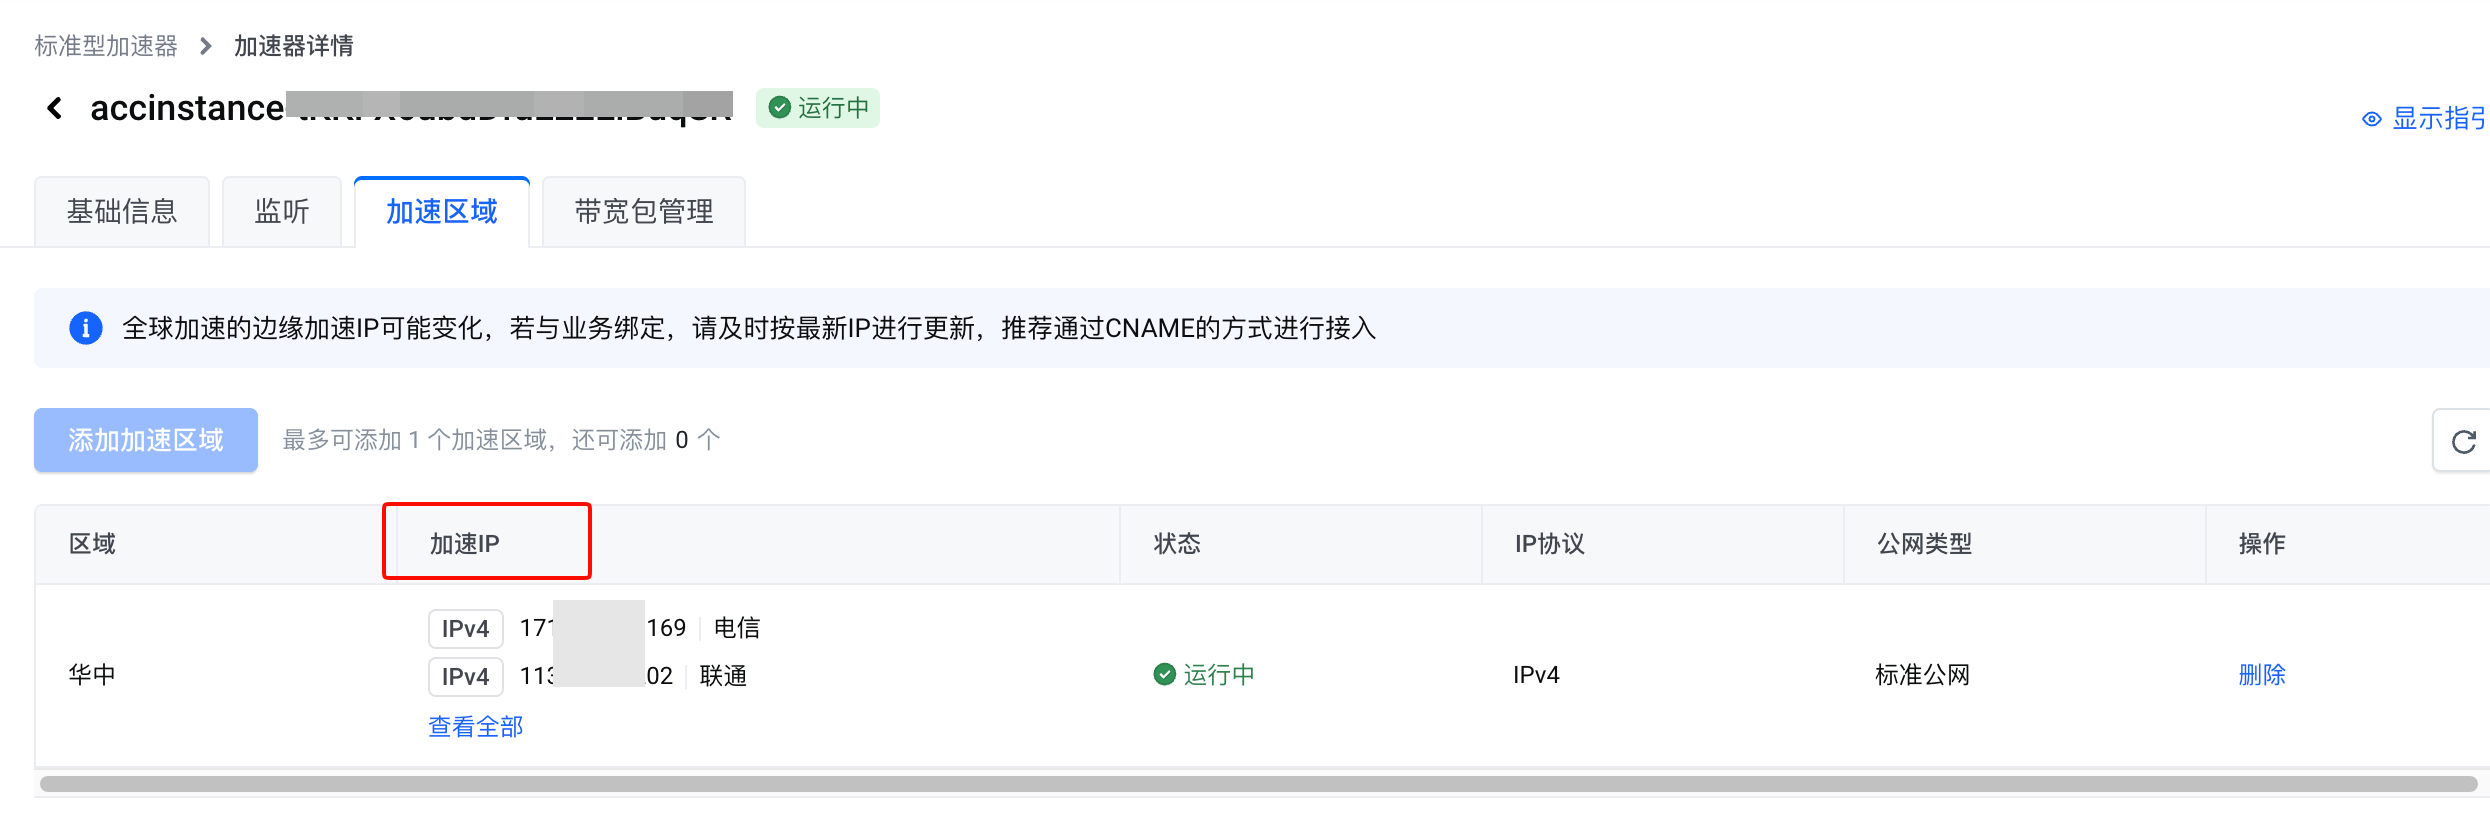
Task: Click the blue info icon in notice
Action: pyautogui.click(x=86, y=328)
